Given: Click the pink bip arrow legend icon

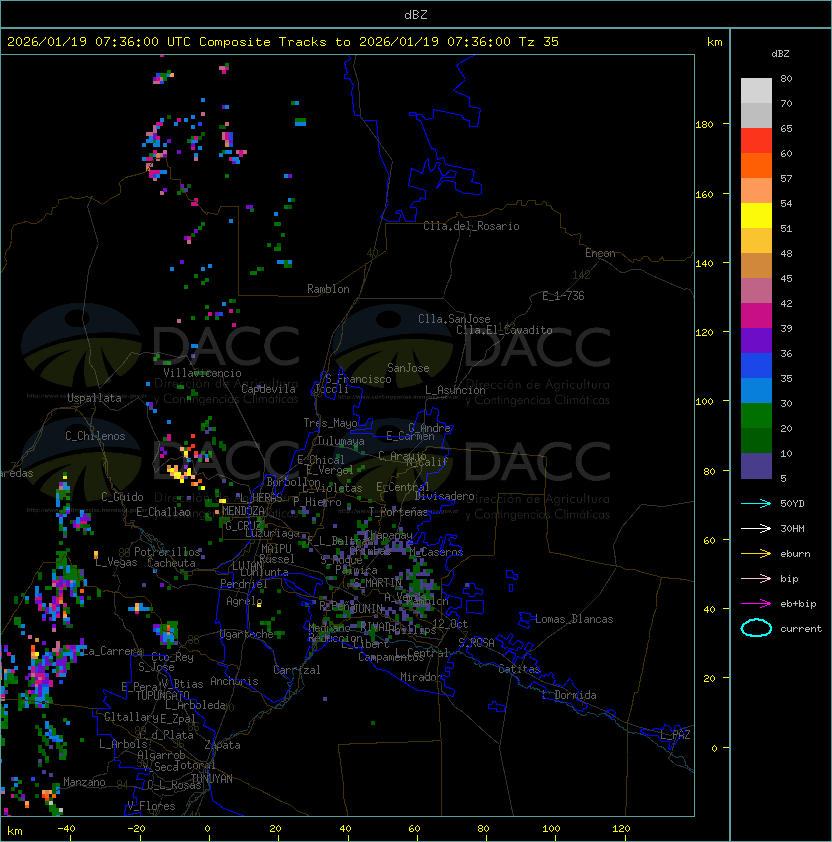Looking at the screenshot, I should (x=756, y=578).
